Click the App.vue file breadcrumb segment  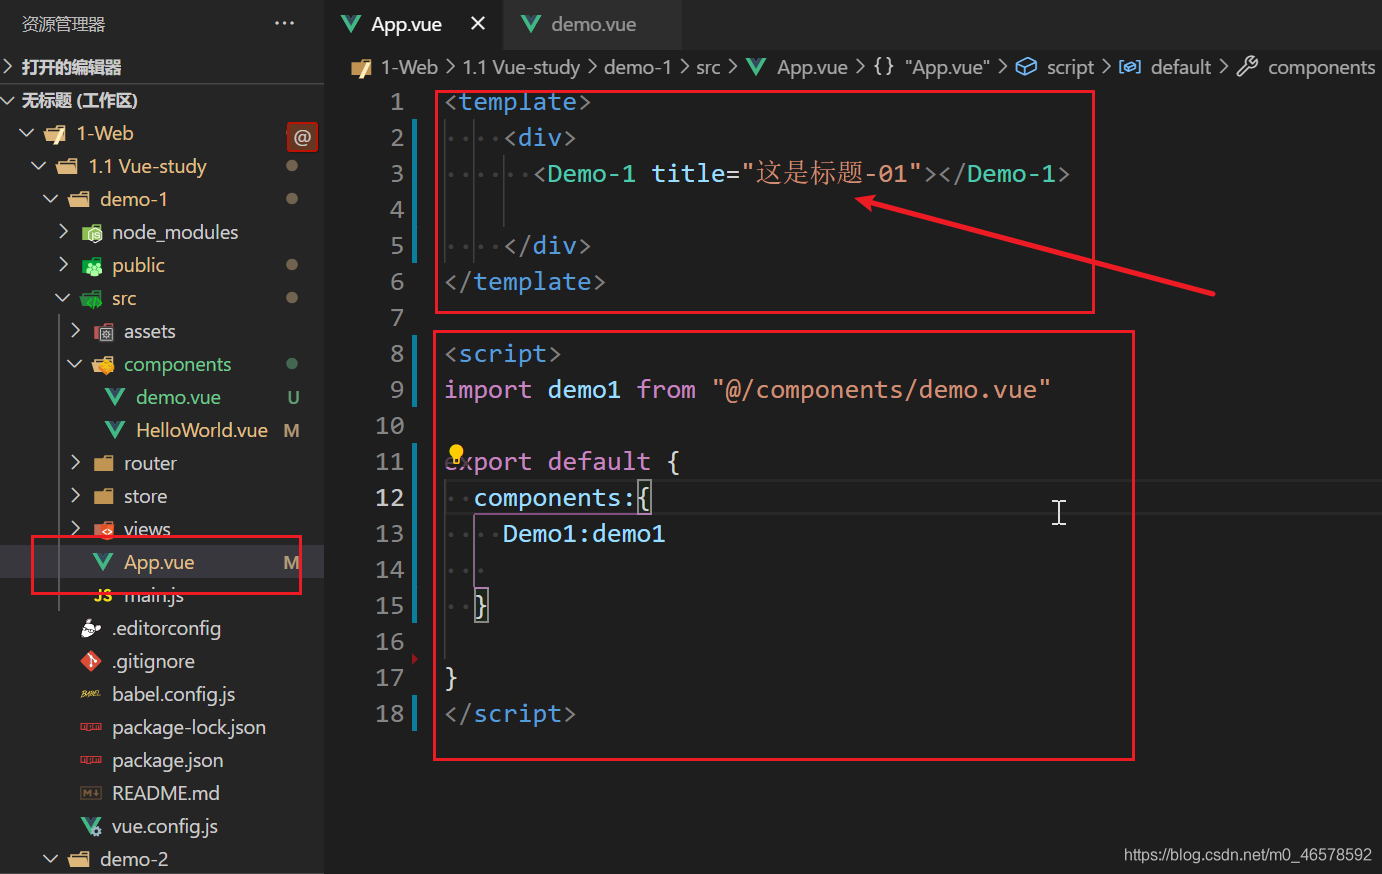click(x=812, y=67)
